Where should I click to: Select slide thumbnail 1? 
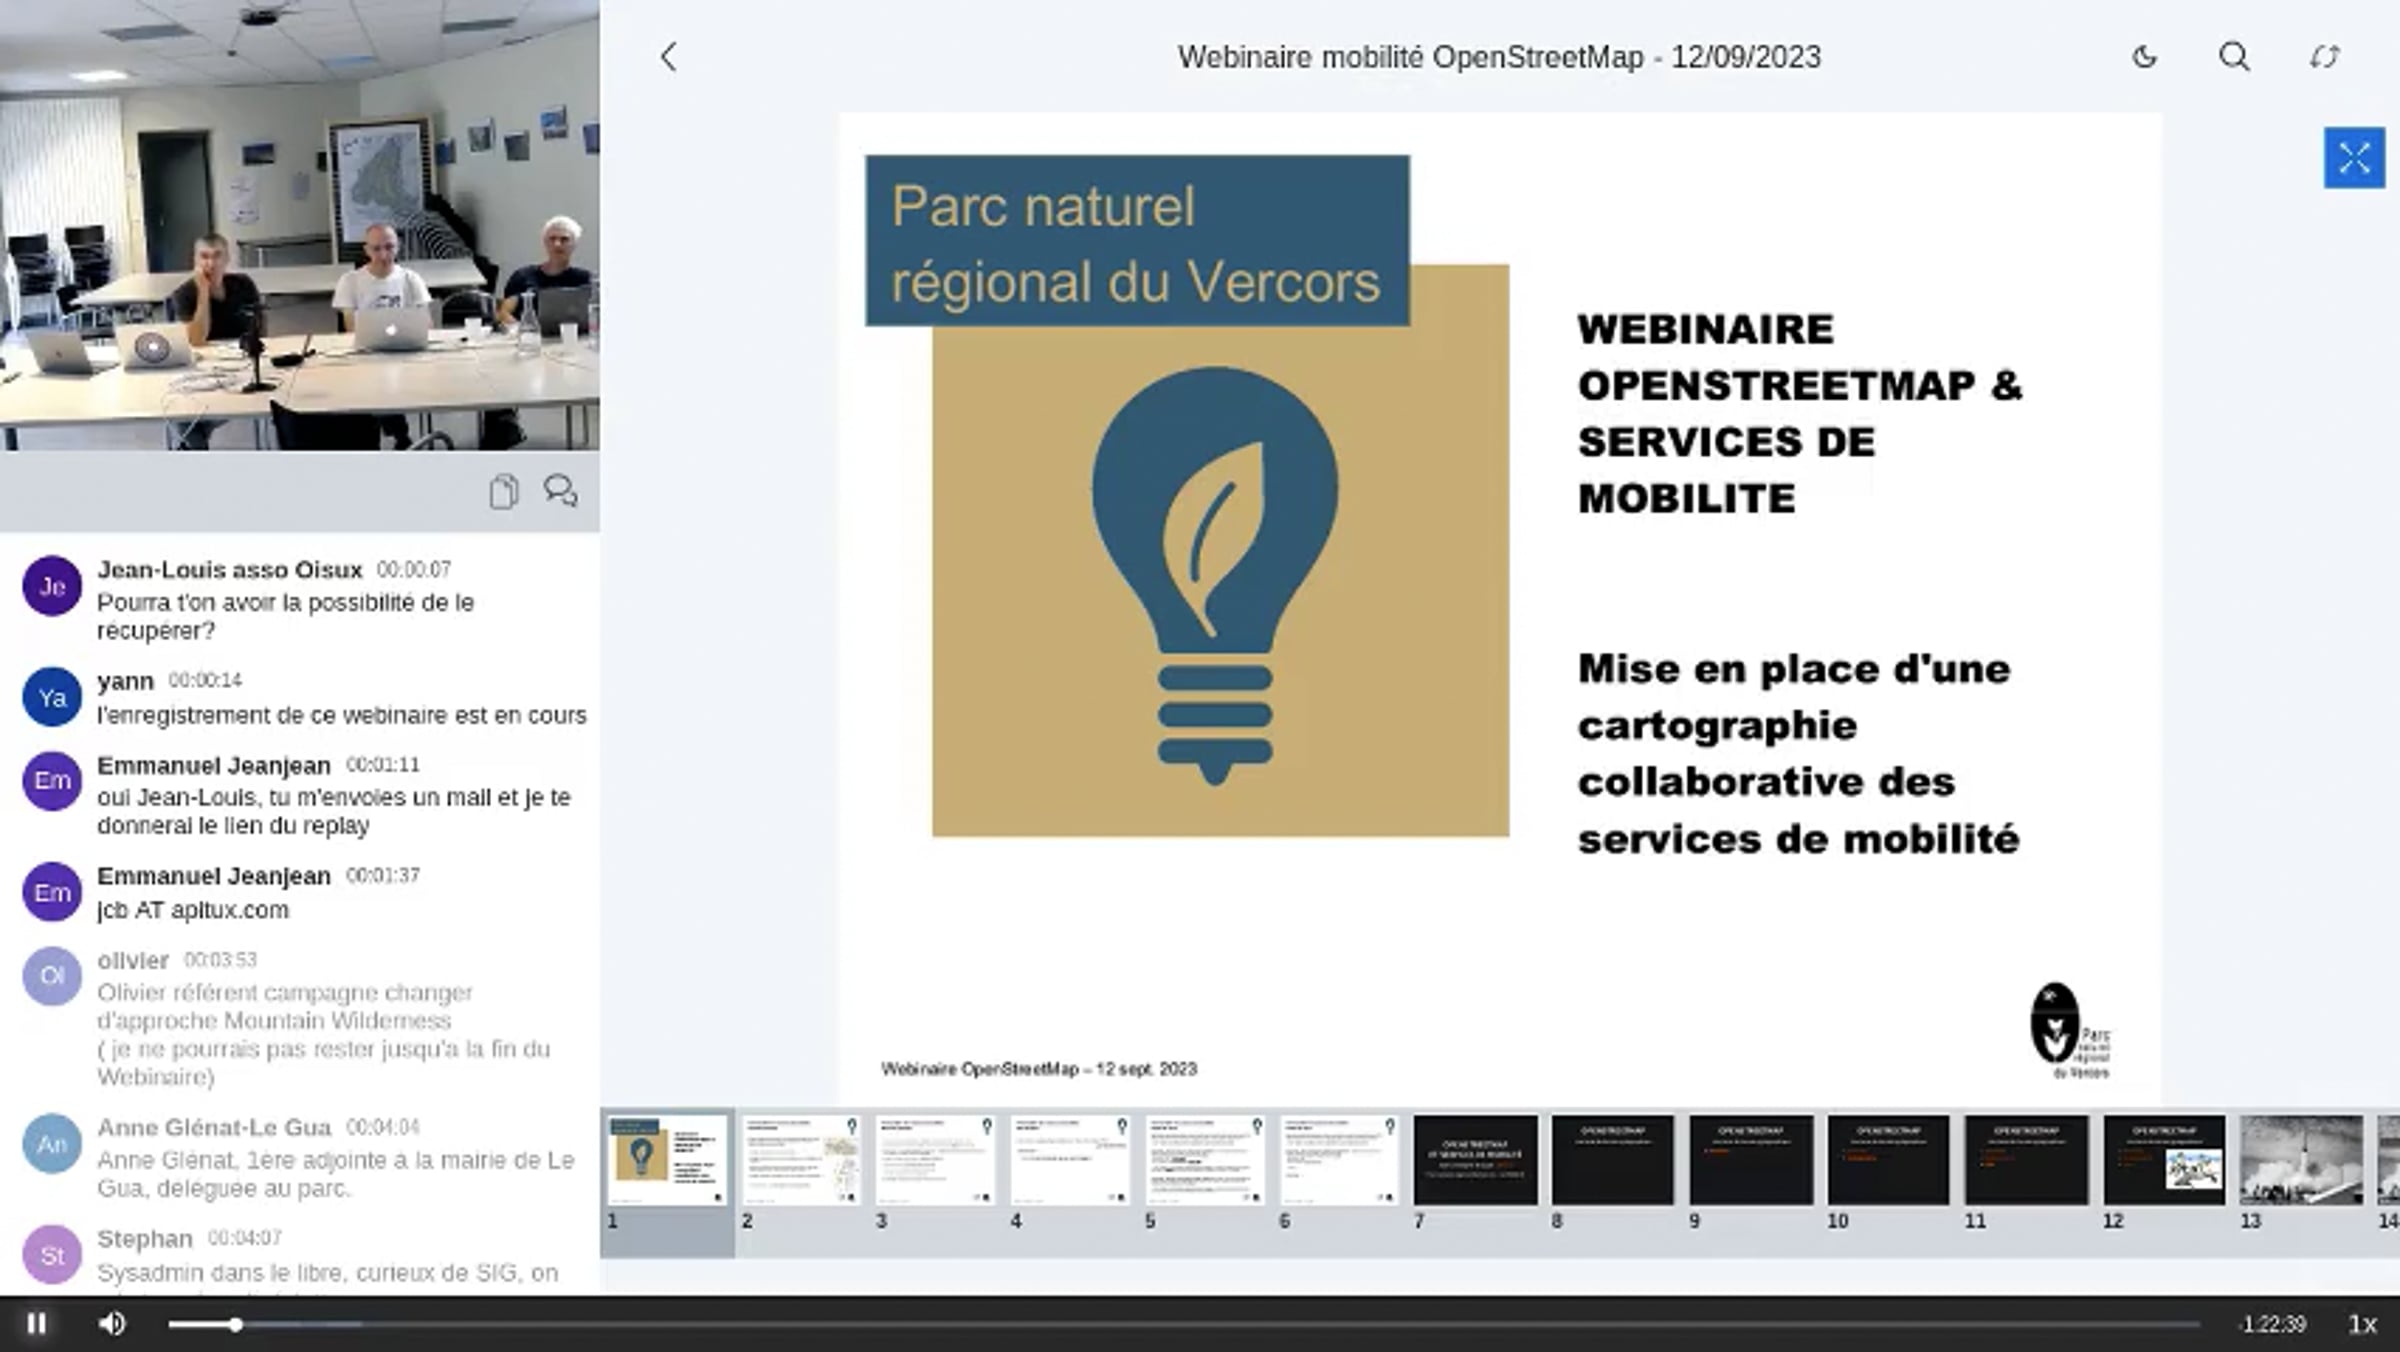667,1160
